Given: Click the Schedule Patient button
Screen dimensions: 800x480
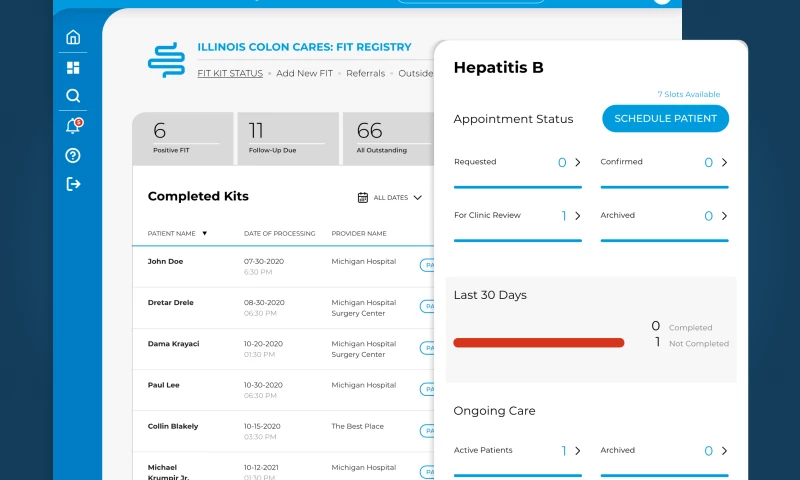Looking at the screenshot, I should [665, 118].
